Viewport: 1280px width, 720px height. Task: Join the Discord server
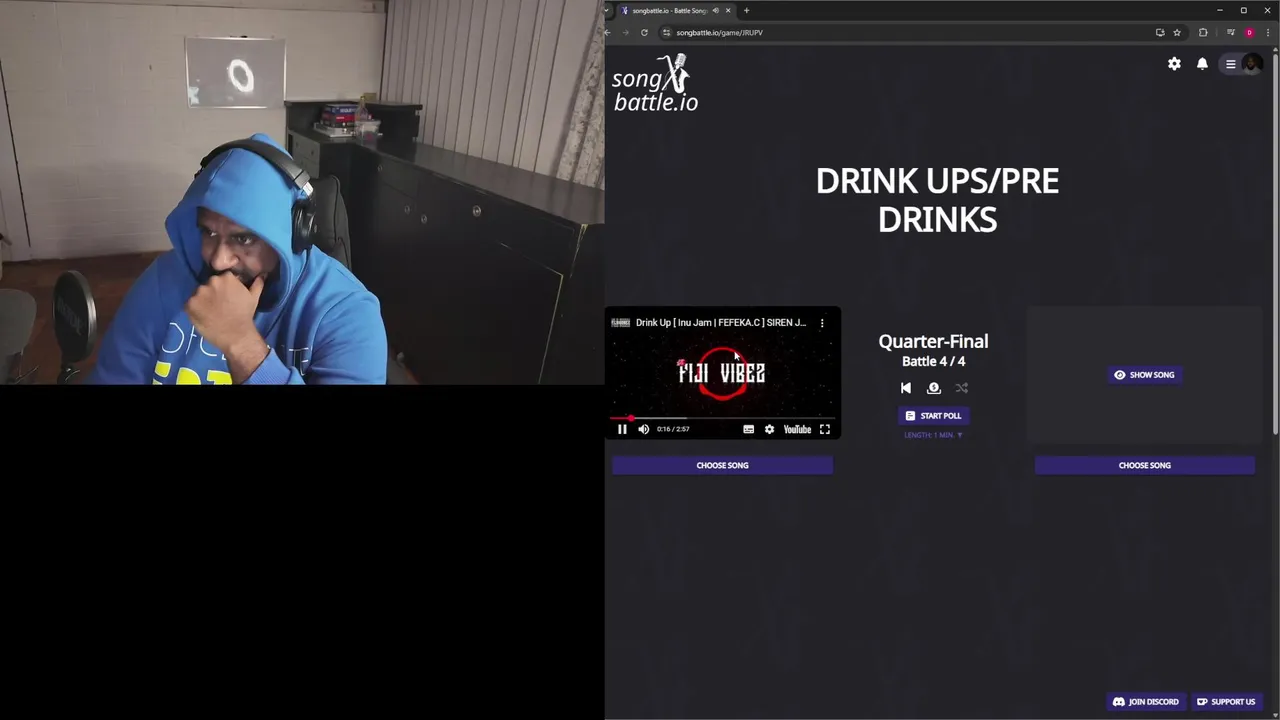pos(1146,702)
